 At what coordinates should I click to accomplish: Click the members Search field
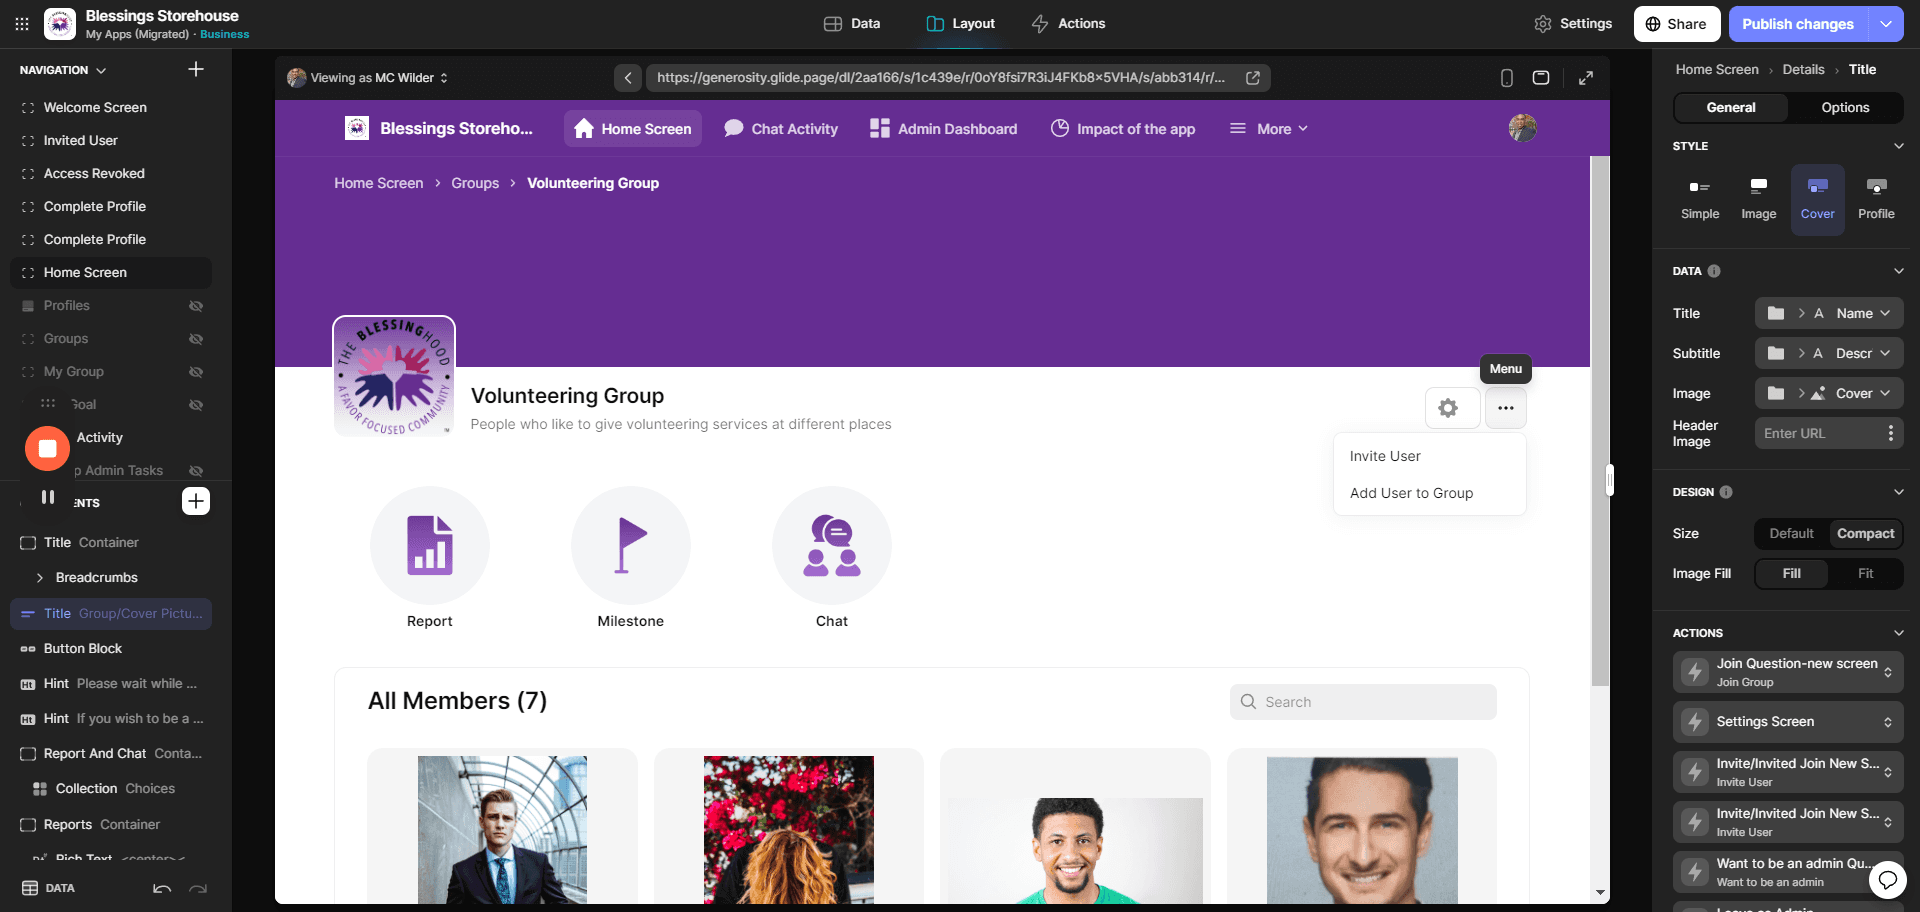1363,702
